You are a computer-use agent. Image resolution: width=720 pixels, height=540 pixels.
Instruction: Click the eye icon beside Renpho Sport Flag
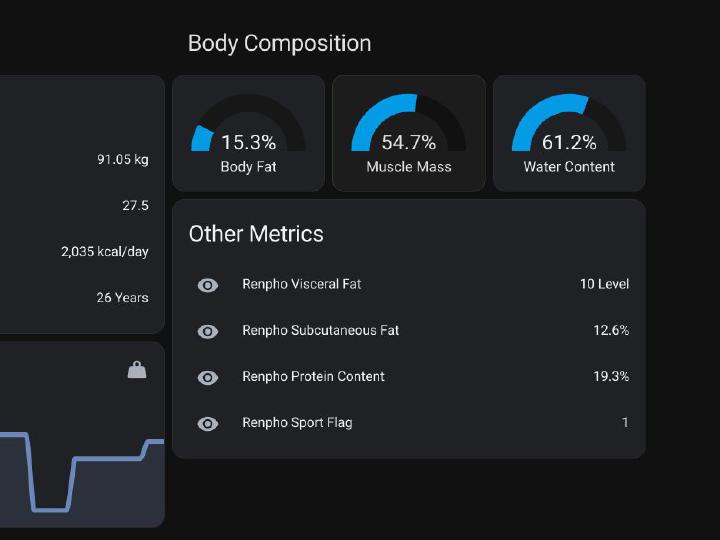(208, 423)
